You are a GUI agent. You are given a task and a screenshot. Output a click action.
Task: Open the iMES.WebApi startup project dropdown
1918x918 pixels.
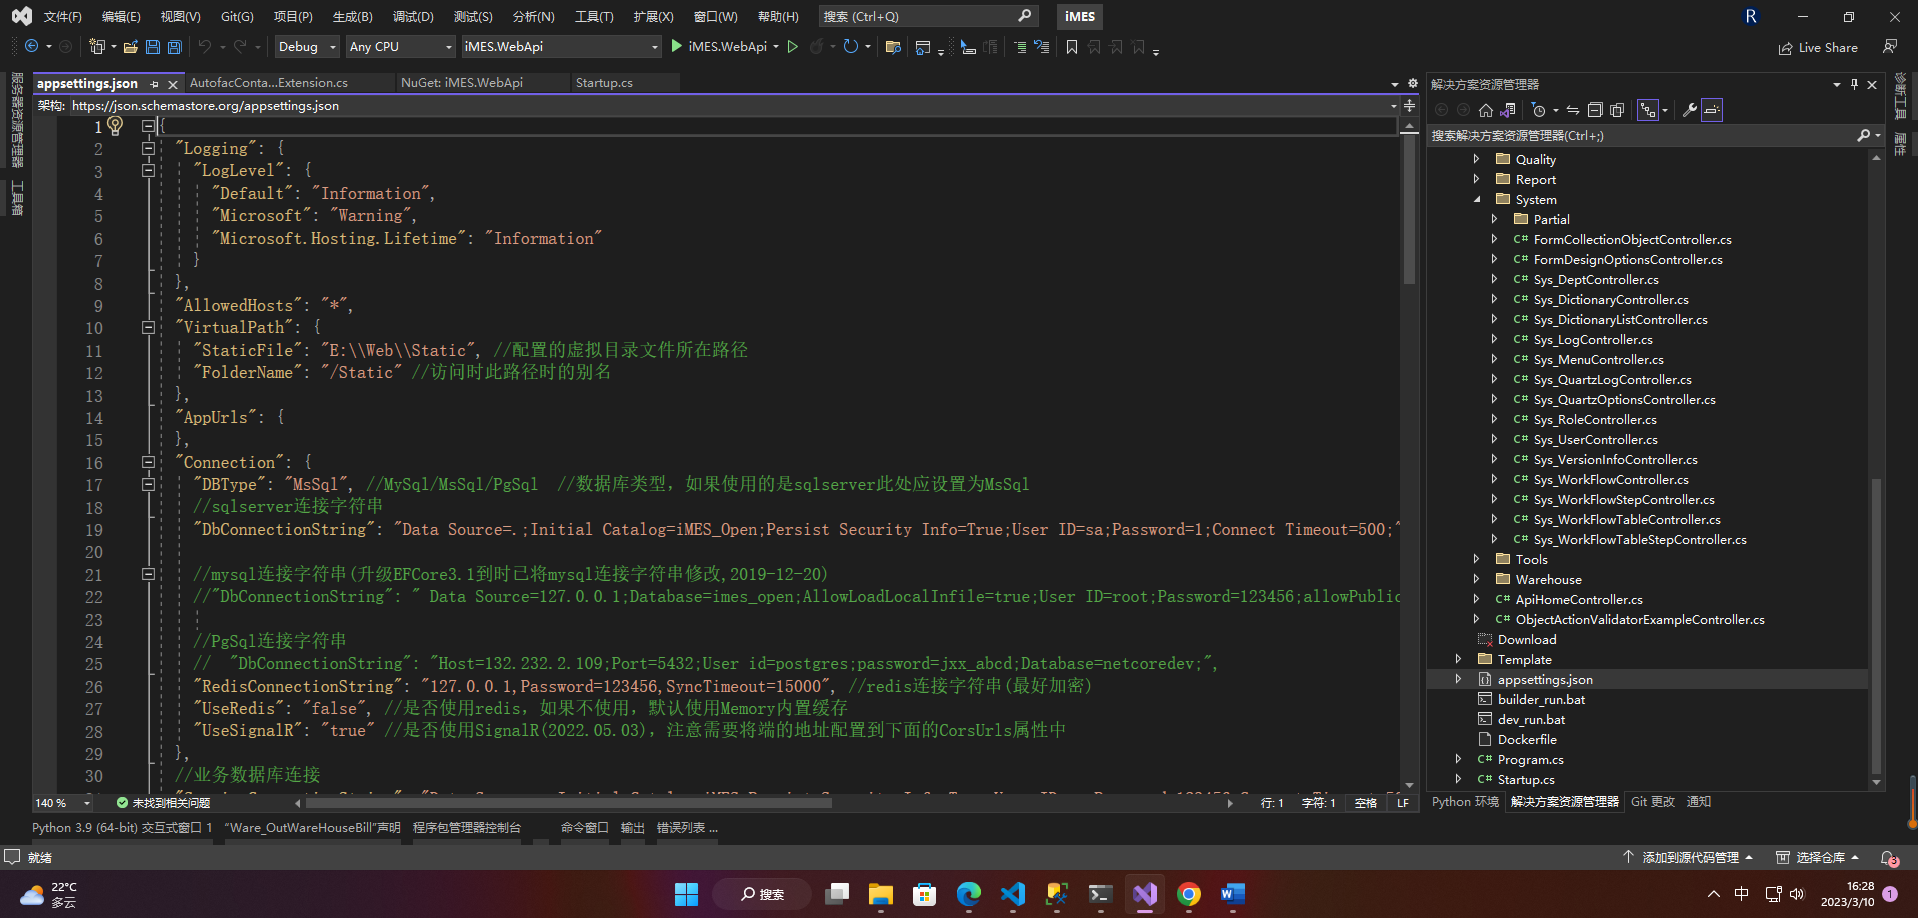(561, 46)
